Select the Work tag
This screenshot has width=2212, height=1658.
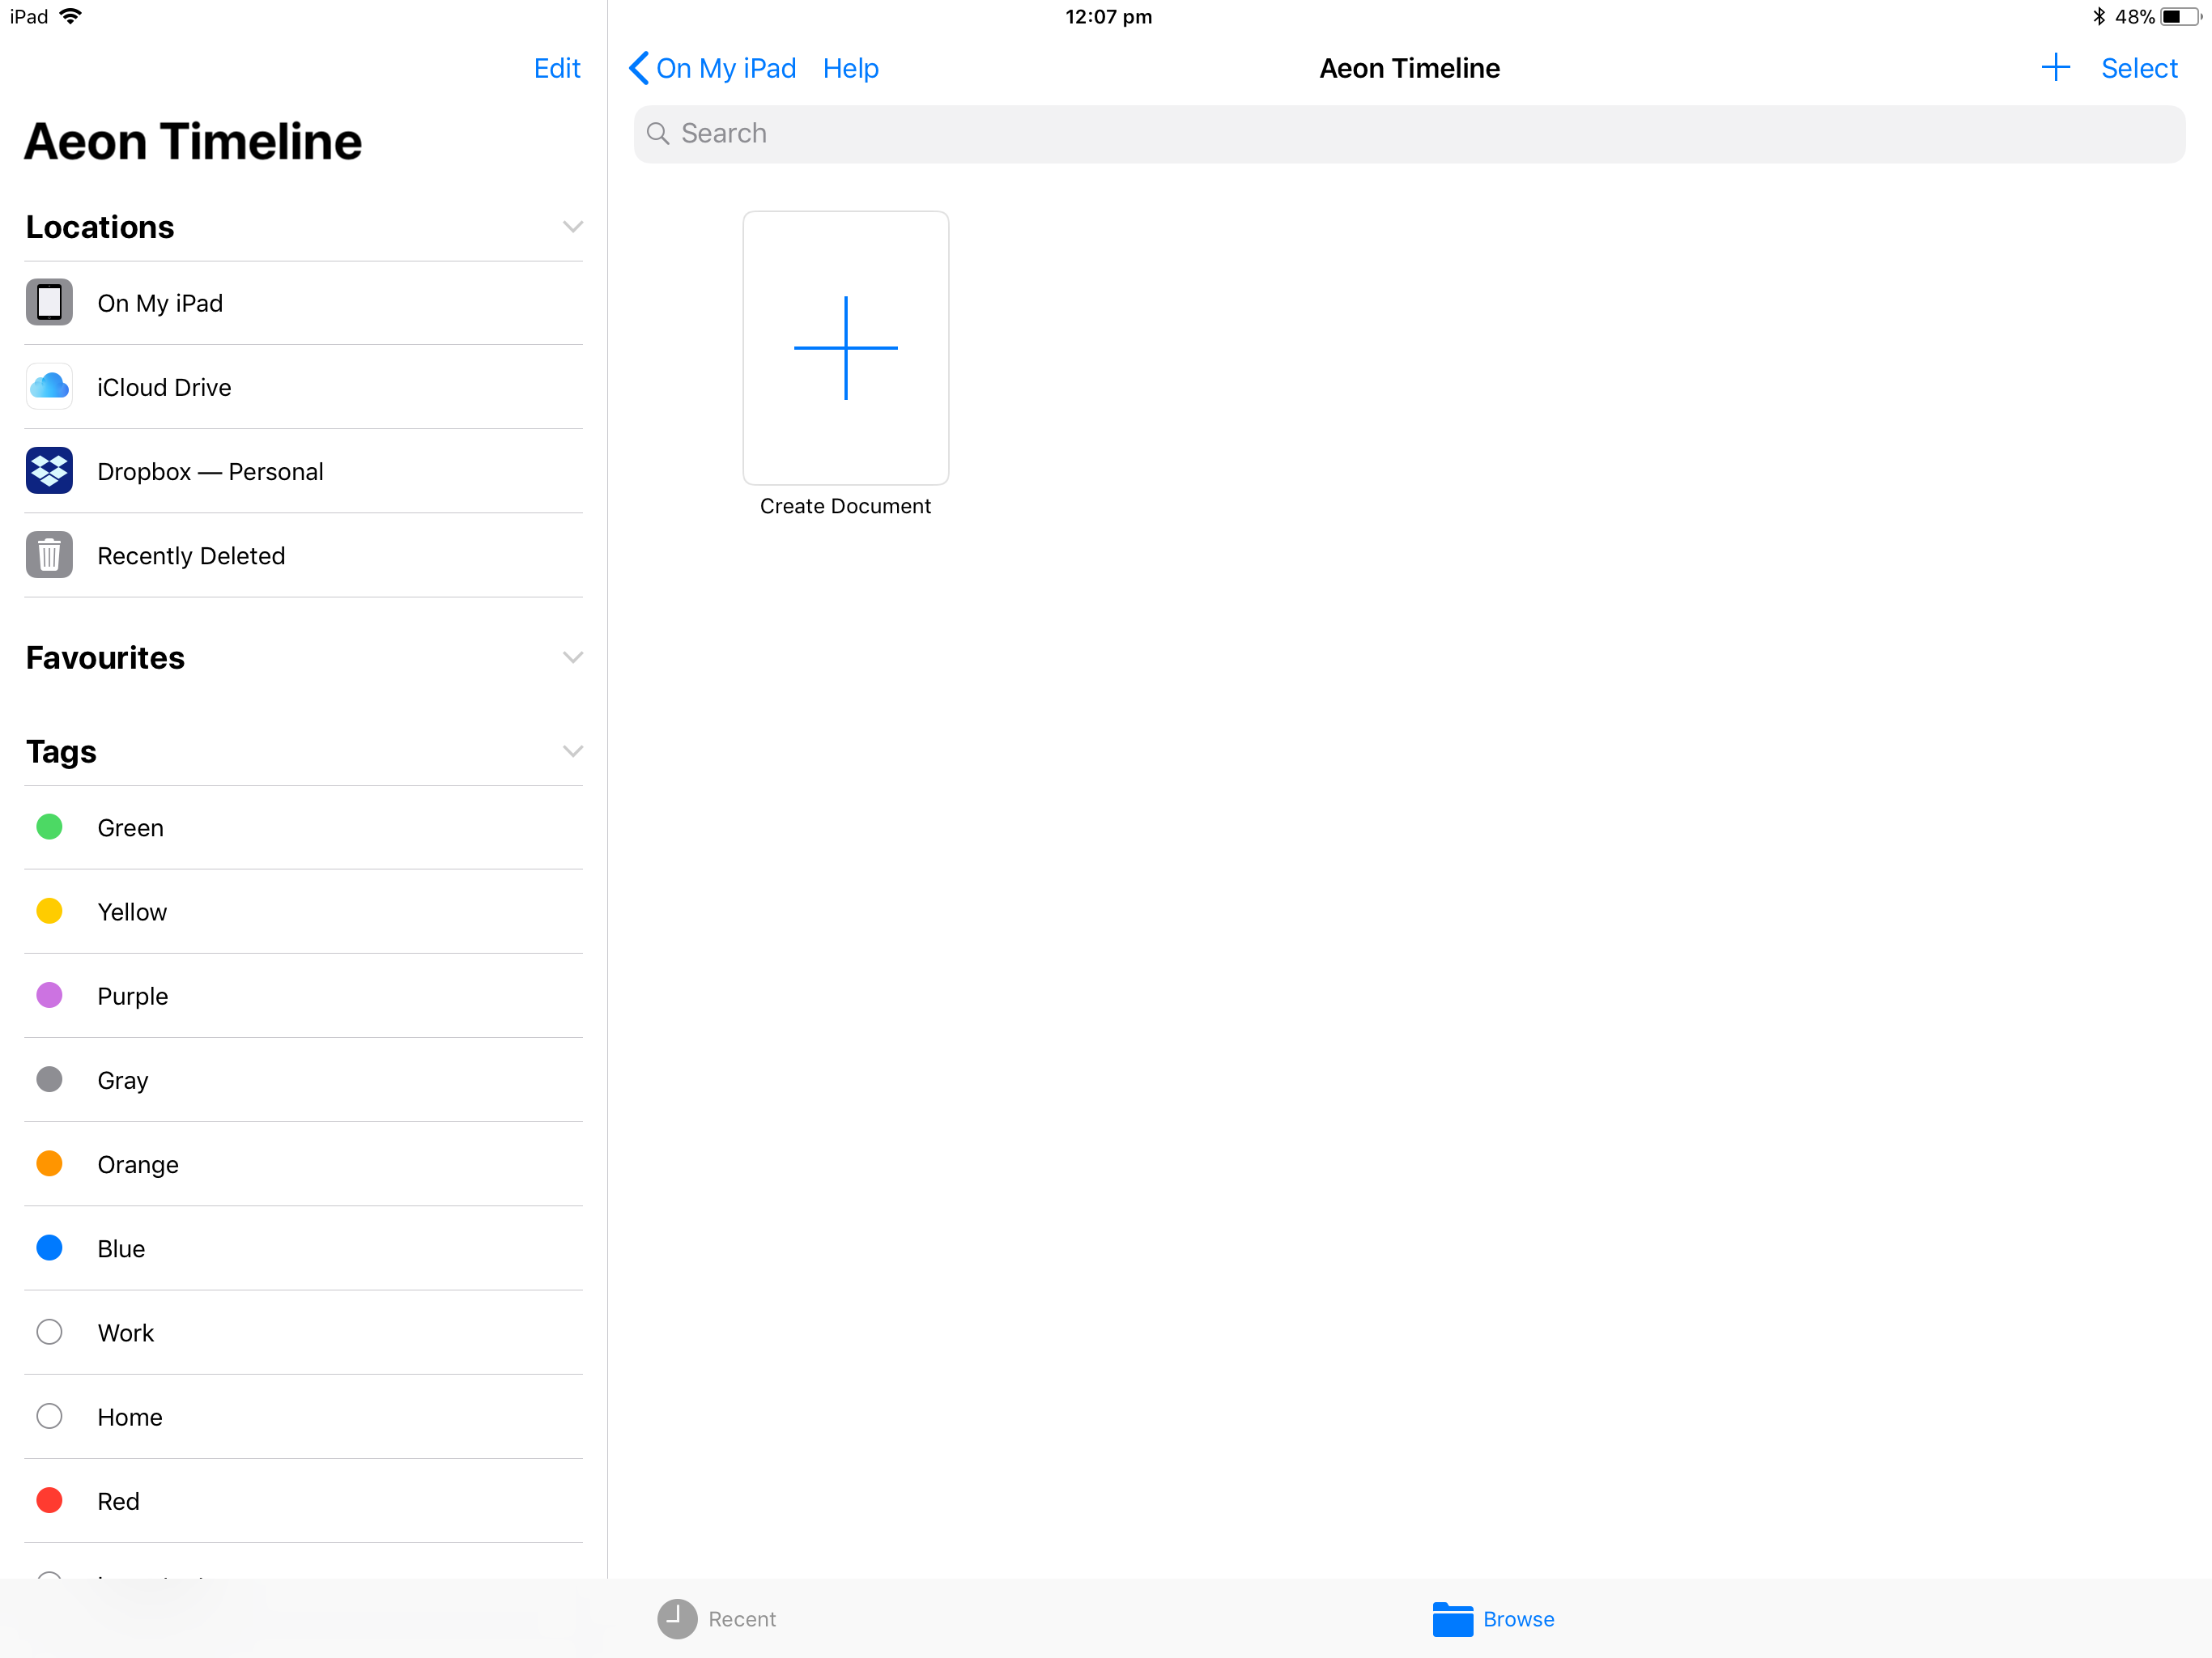[127, 1333]
